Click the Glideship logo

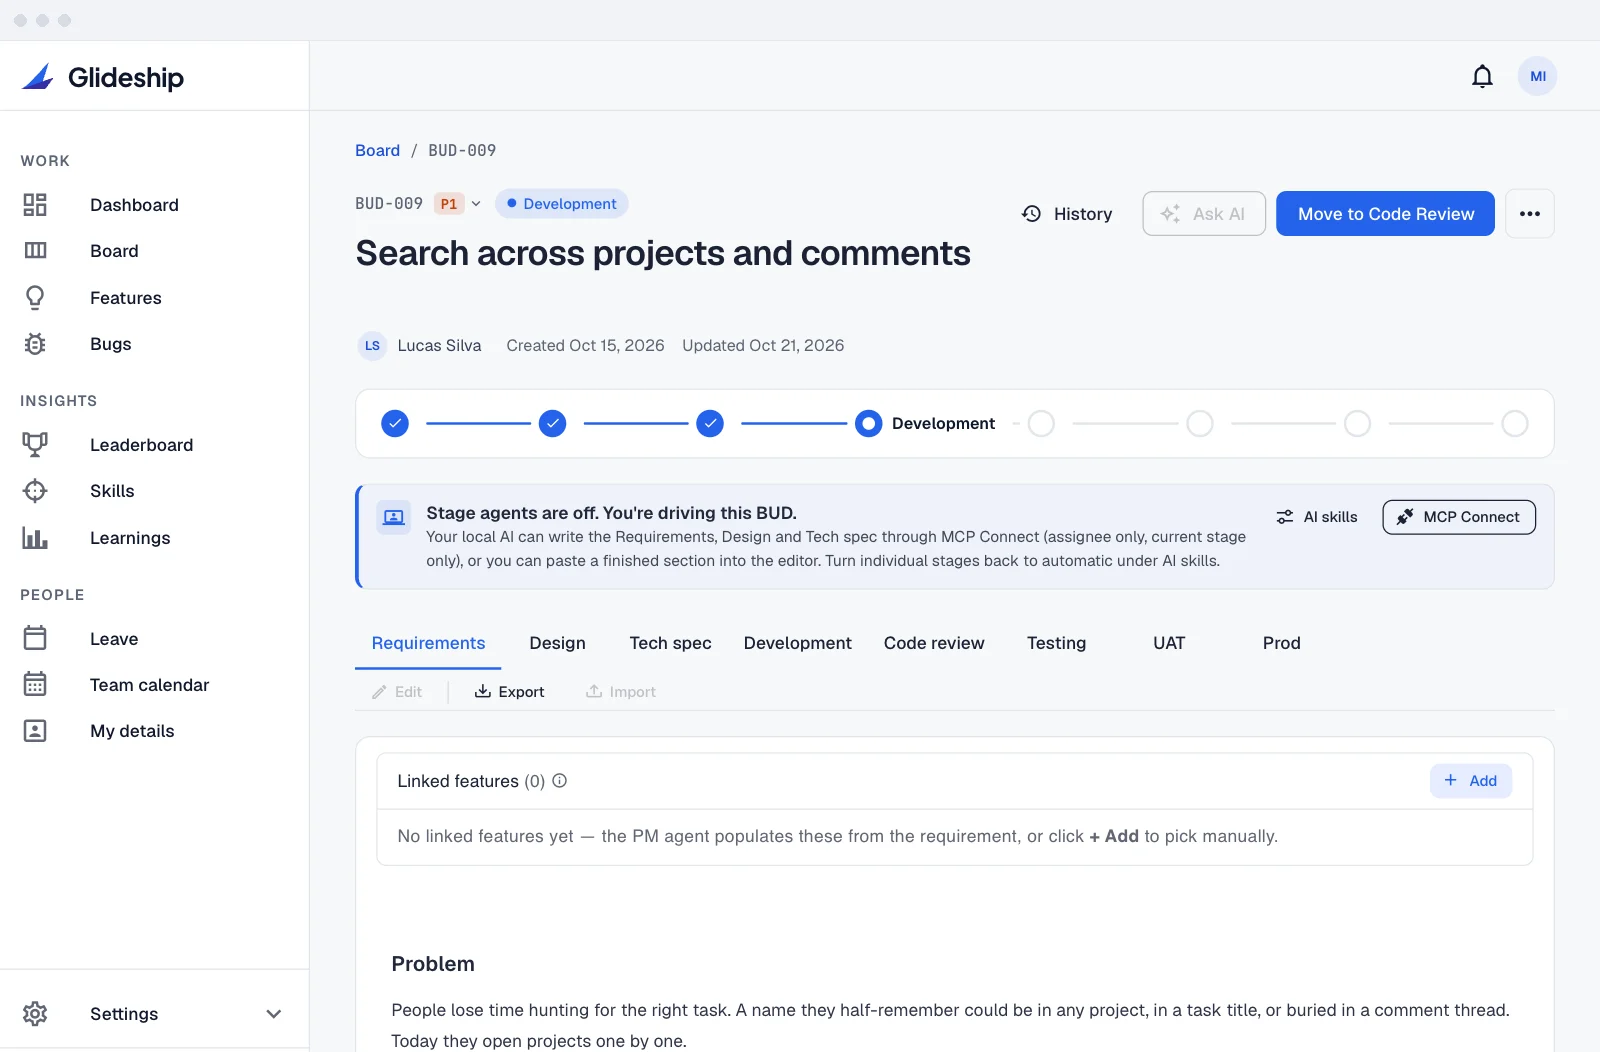point(103,77)
